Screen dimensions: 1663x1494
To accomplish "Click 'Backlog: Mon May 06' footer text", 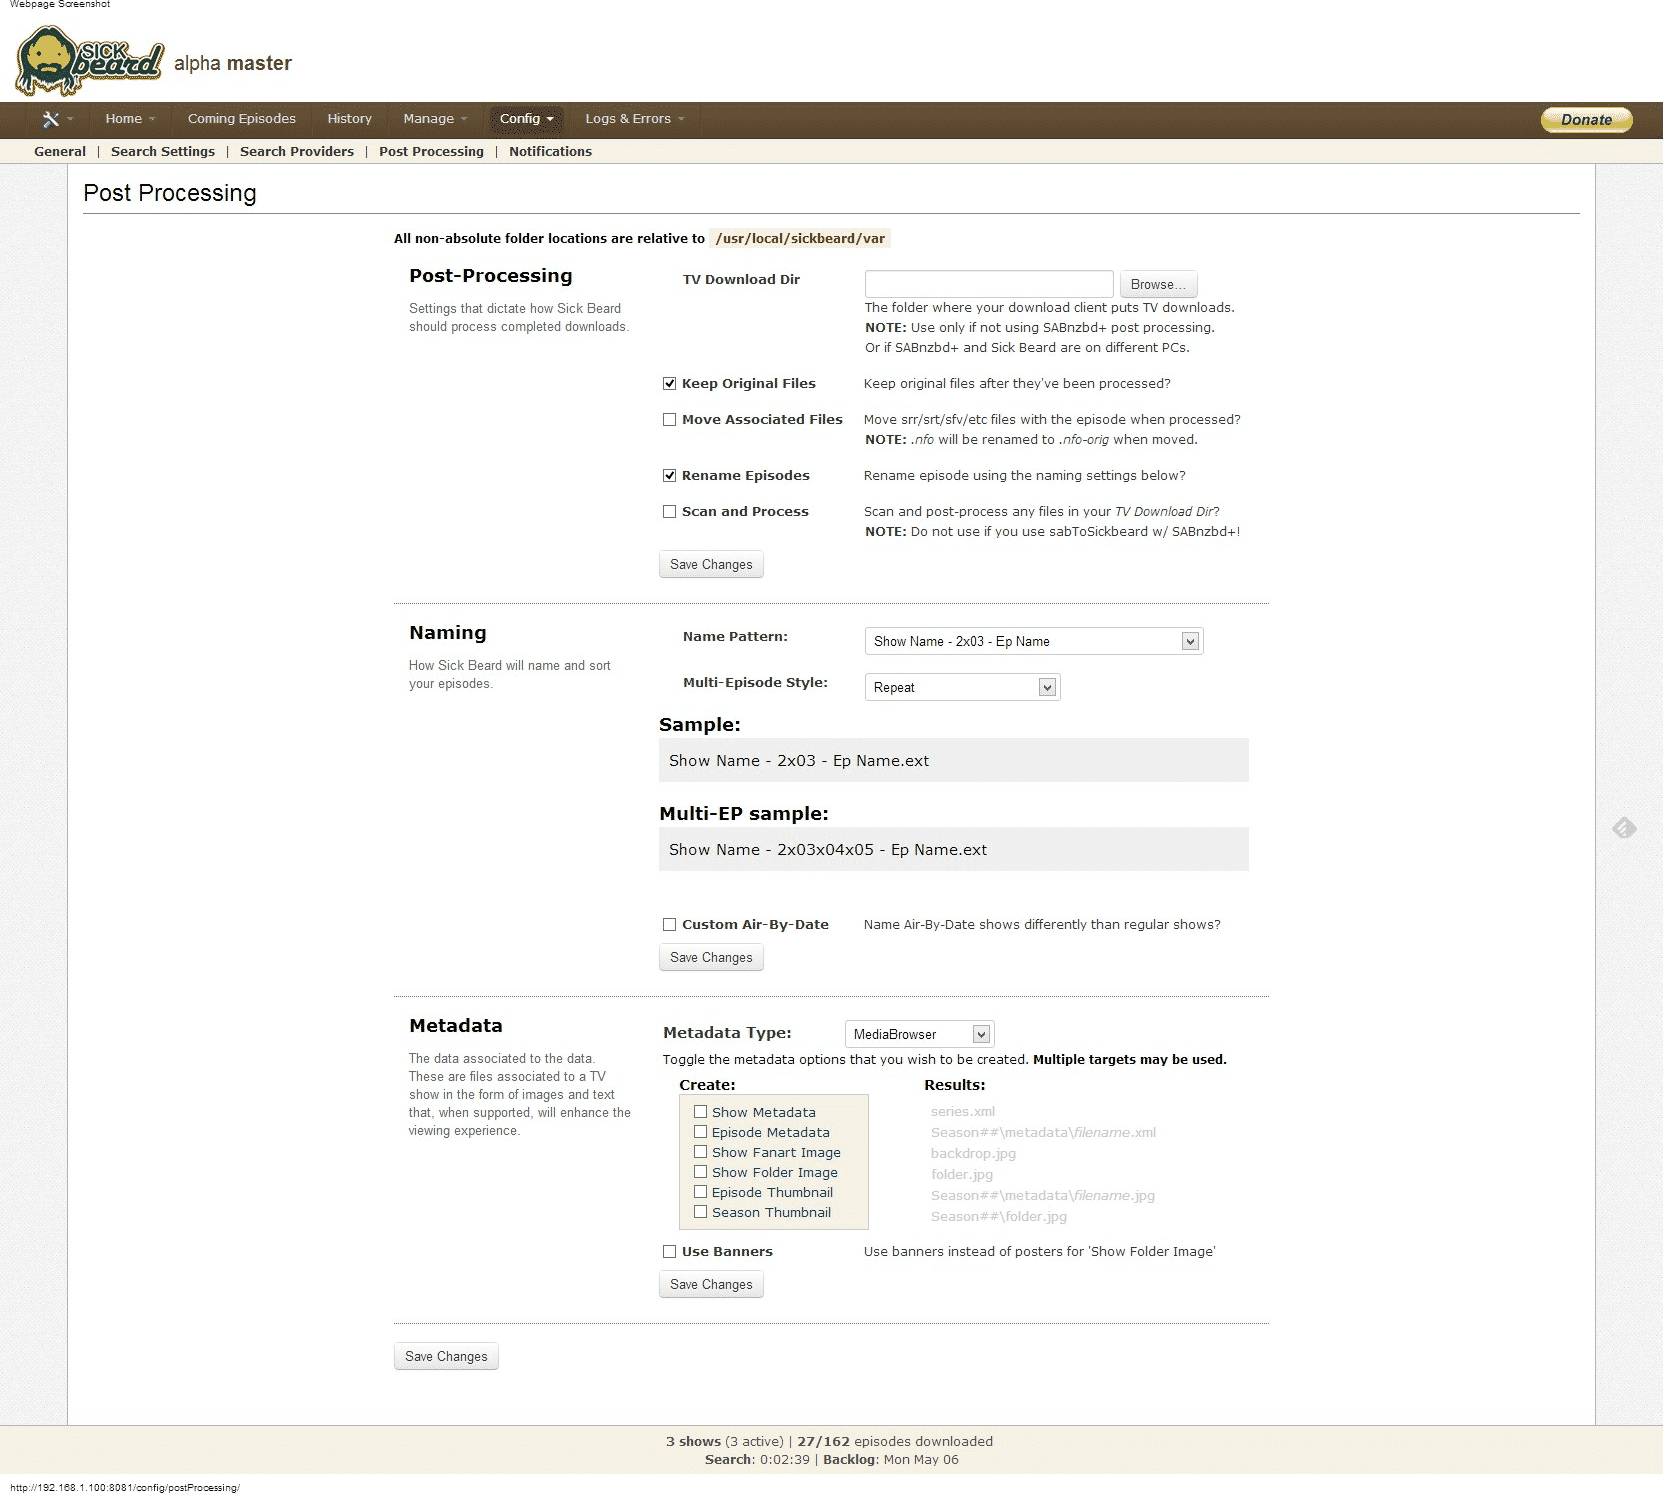I will click(x=891, y=1460).
